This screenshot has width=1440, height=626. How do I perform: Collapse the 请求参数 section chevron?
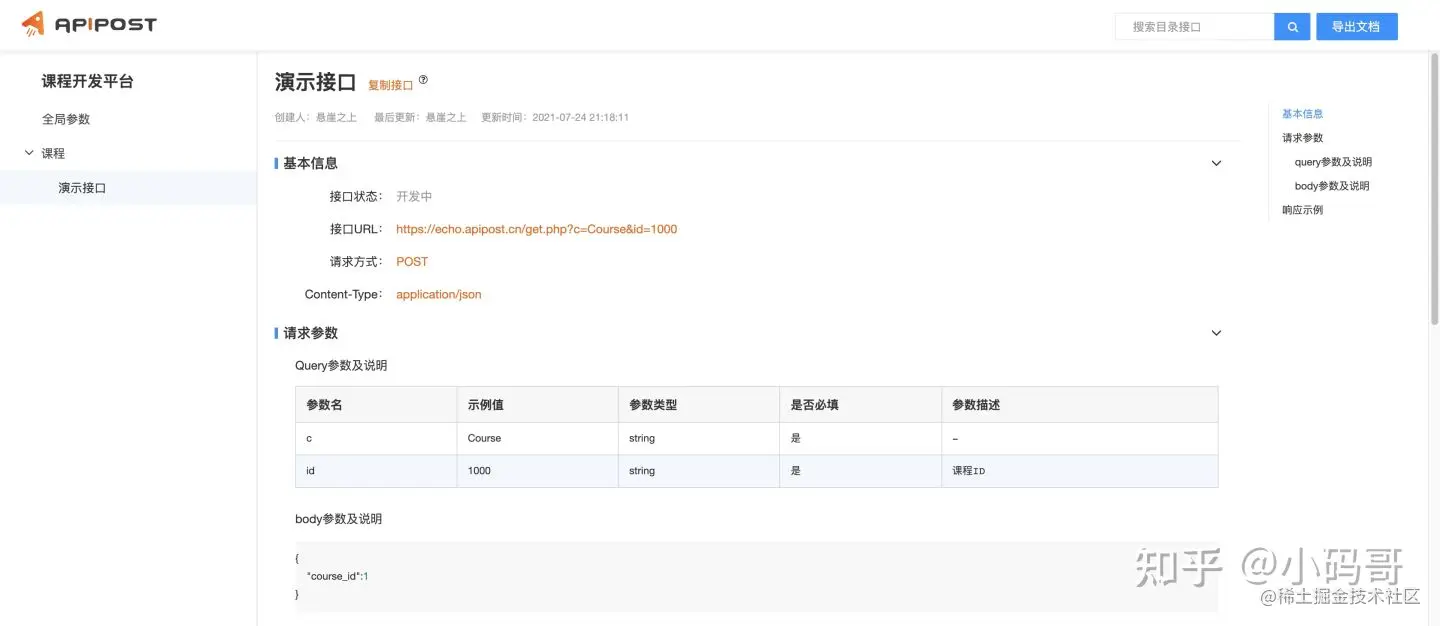coord(1216,333)
